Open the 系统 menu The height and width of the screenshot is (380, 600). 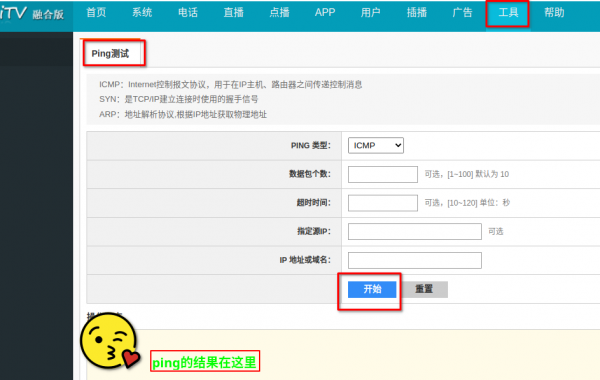point(142,13)
